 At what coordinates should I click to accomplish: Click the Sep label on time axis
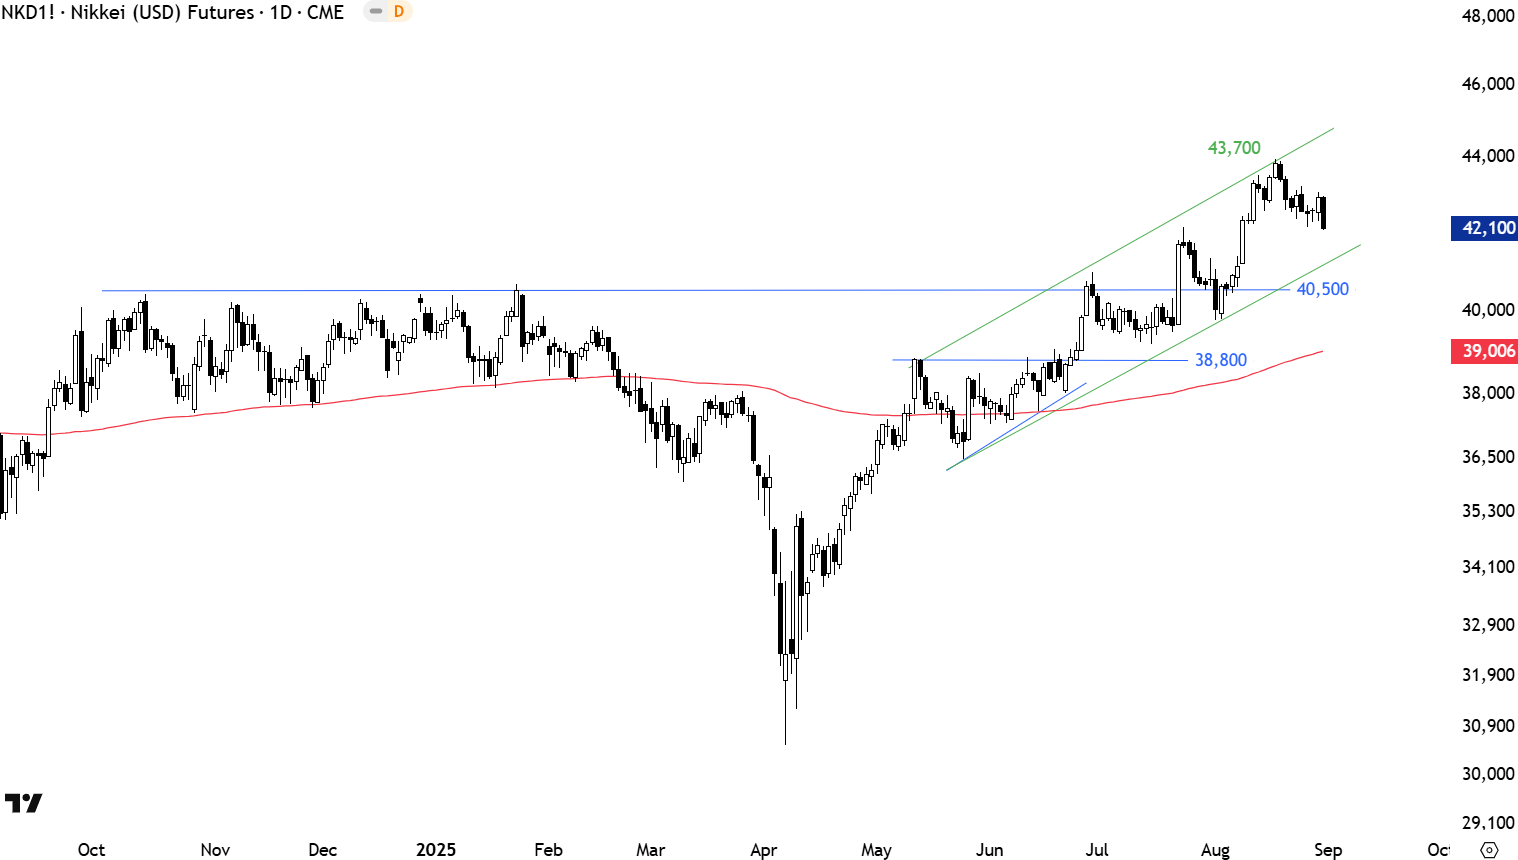click(x=1328, y=850)
